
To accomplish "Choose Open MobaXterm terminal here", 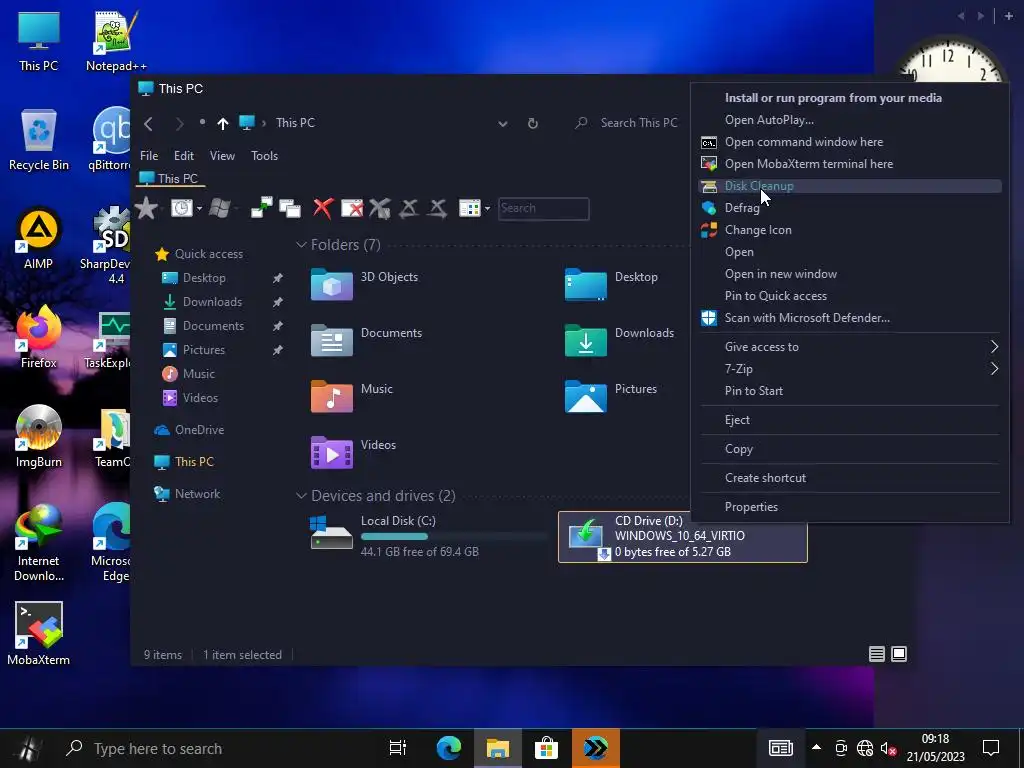I will pos(850,164).
